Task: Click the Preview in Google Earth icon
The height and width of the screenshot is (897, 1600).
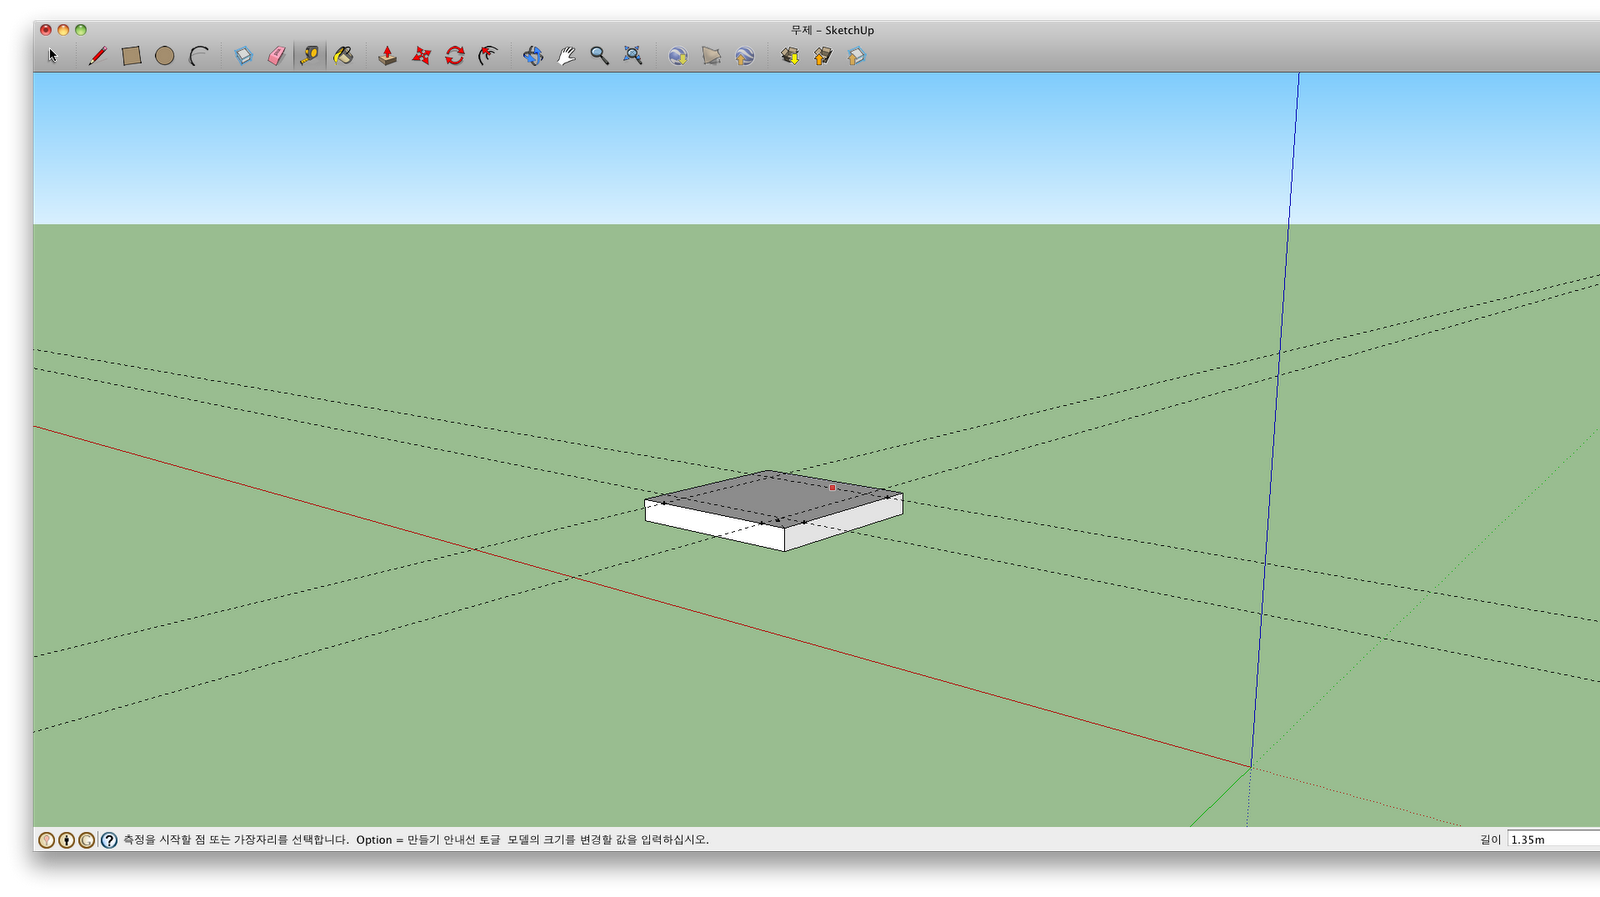Action: tap(744, 56)
